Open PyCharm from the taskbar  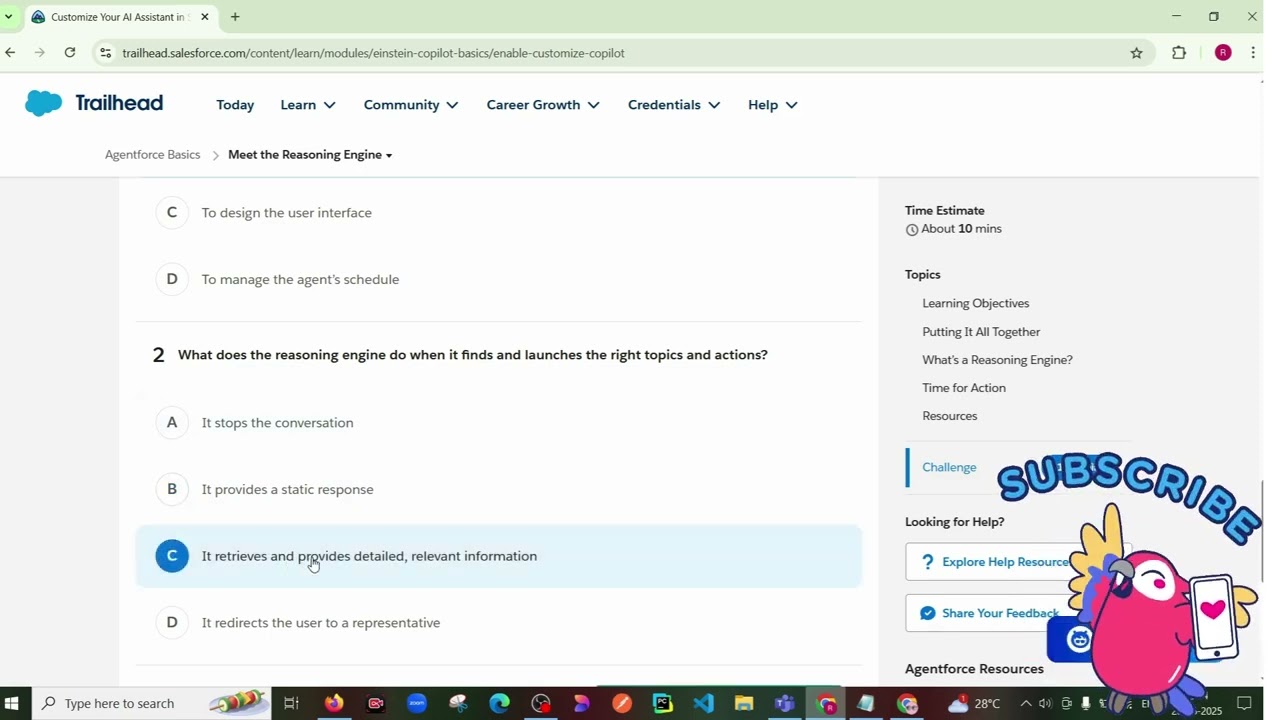[662, 703]
